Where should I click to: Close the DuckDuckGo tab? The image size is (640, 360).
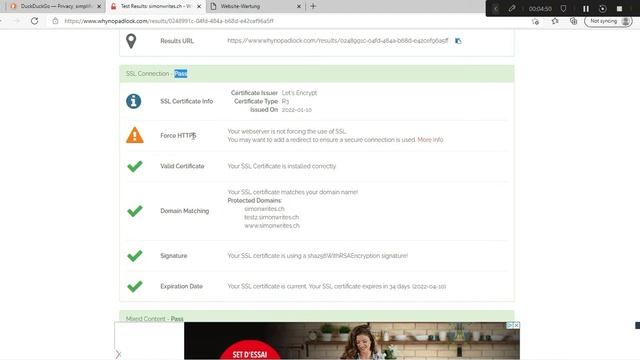(x=99, y=7)
